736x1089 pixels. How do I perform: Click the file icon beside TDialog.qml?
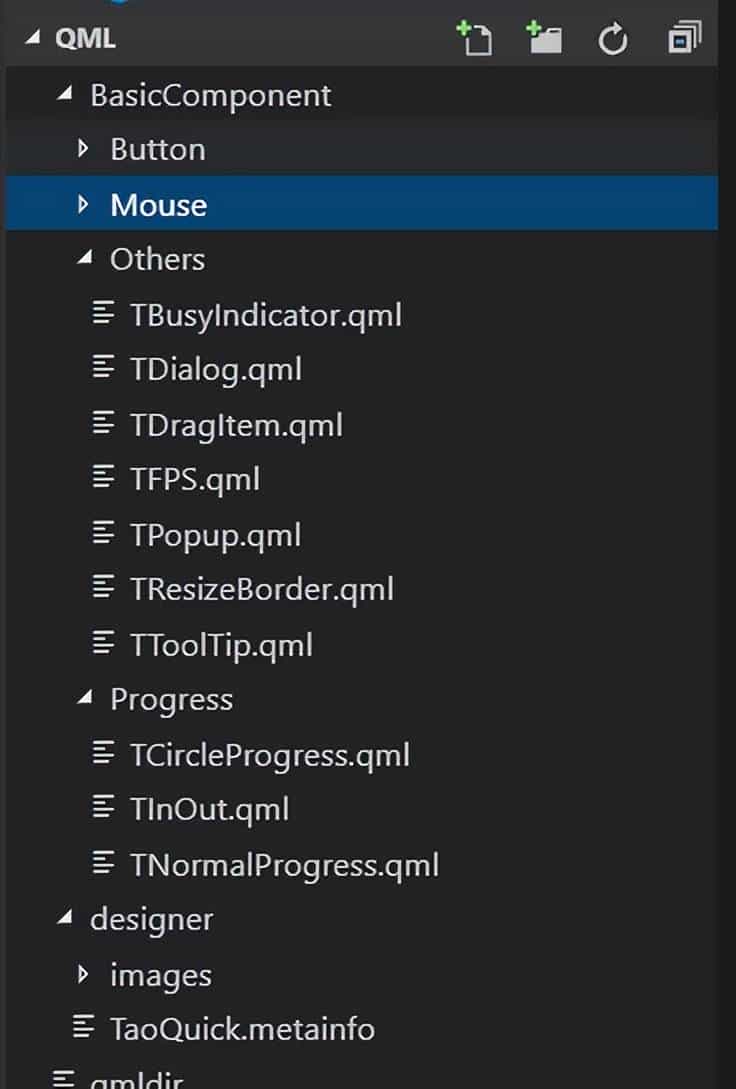point(104,368)
